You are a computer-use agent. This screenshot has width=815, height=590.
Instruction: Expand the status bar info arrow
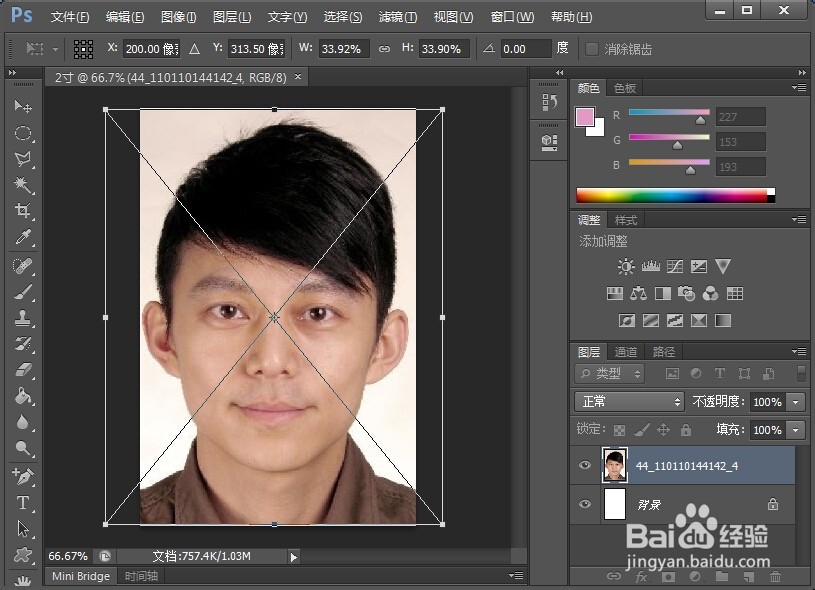[x=294, y=557]
